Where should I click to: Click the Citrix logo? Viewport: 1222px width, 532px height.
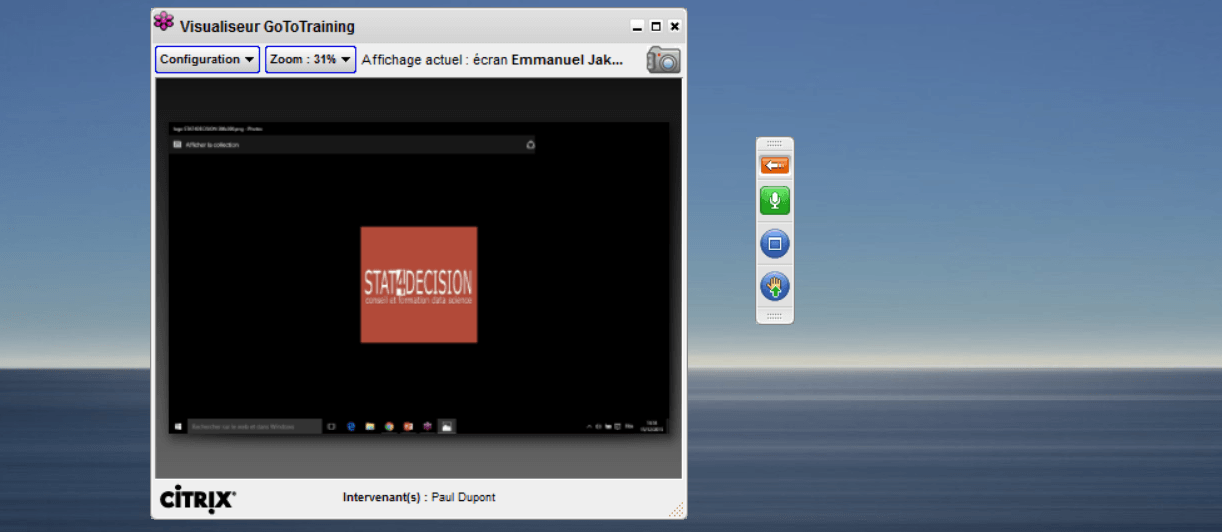[198, 498]
